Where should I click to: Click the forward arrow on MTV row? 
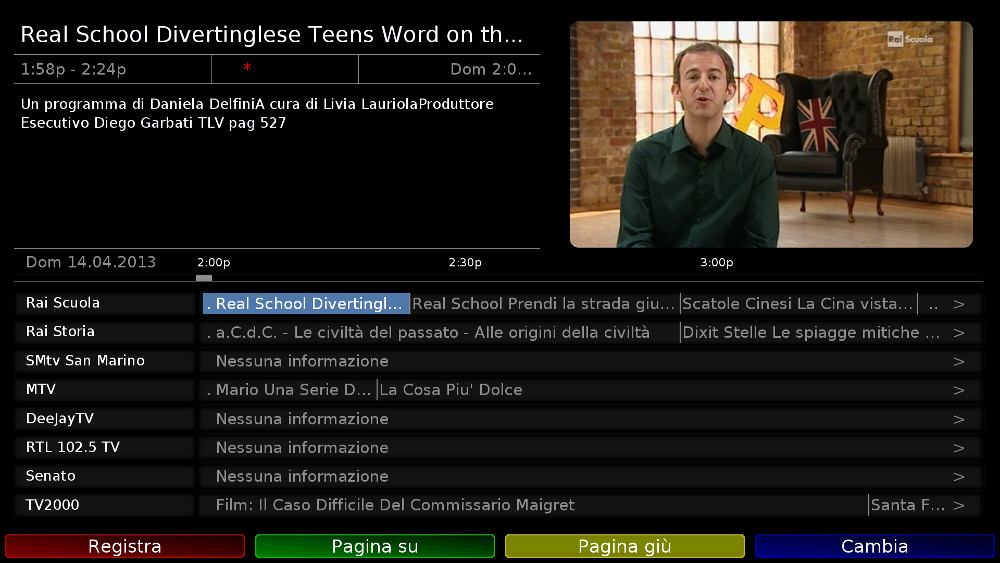(x=959, y=390)
